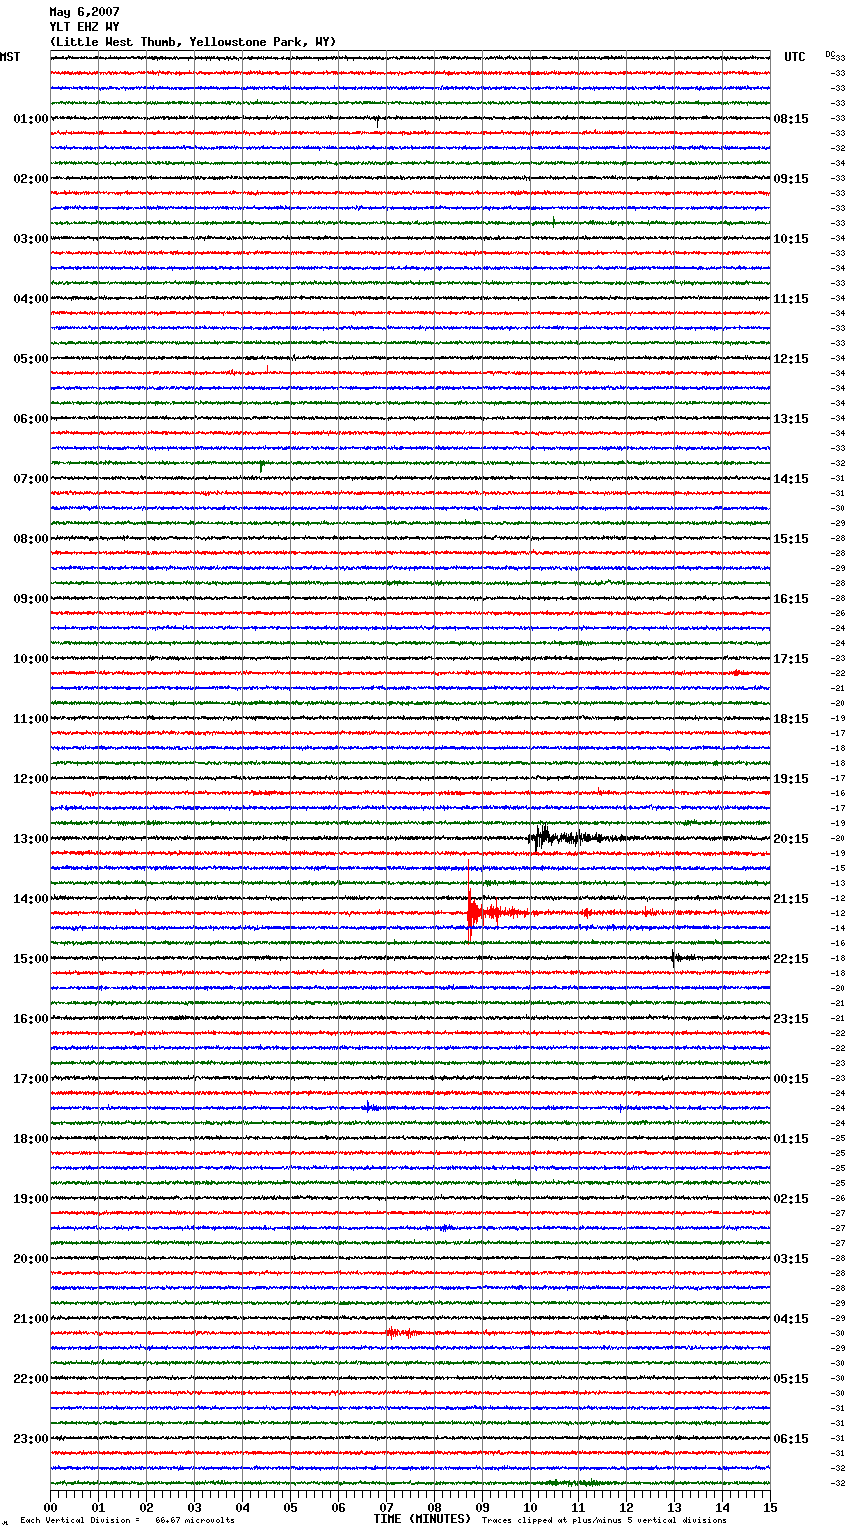This screenshot has height=1534, width=850.
Task: Click the "01:00" MST time label
Action: (x=31, y=119)
